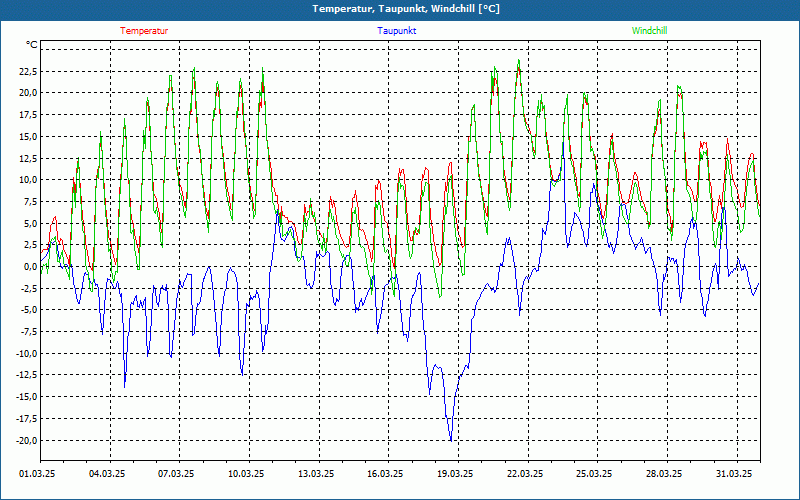Click the 5,0 y-axis value
800x500 pixels.
point(30,223)
